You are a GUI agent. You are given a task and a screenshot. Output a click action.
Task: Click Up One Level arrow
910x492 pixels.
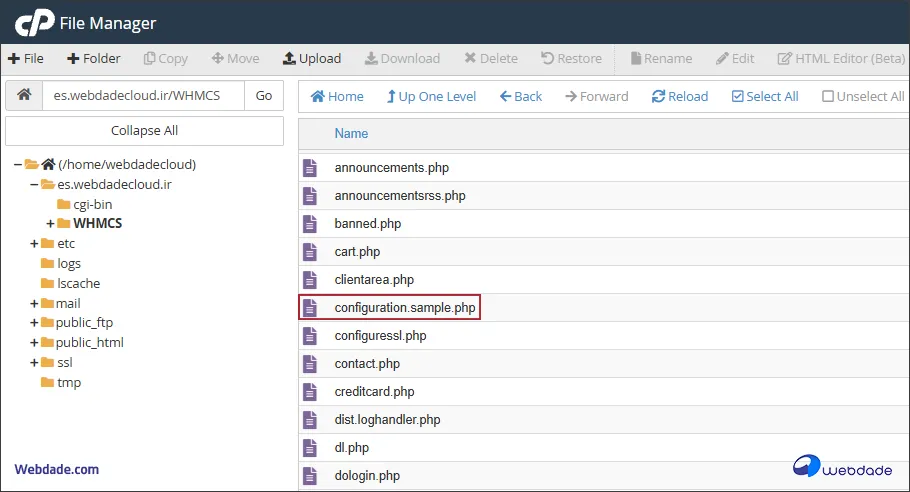(x=390, y=97)
